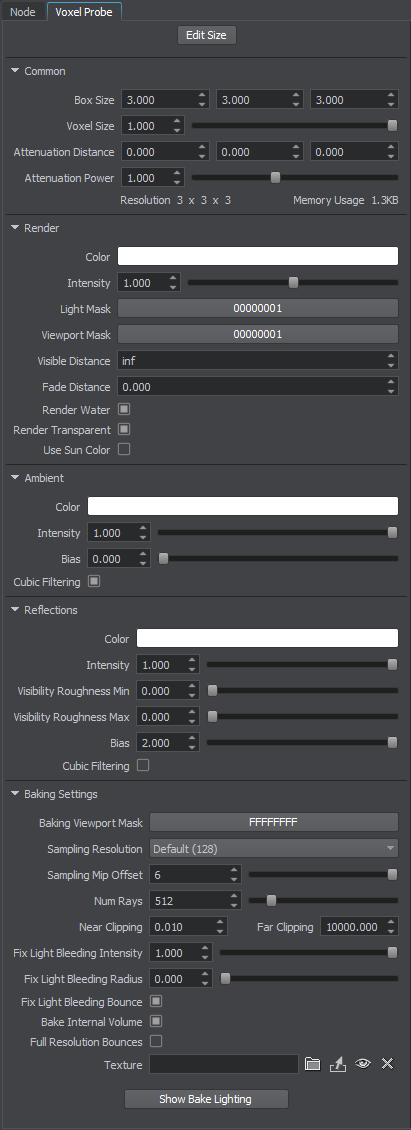Click down arrow on Voxel Size stepper
The width and height of the screenshot is (411, 1130).
pyautogui.click(x=177, y=130)
